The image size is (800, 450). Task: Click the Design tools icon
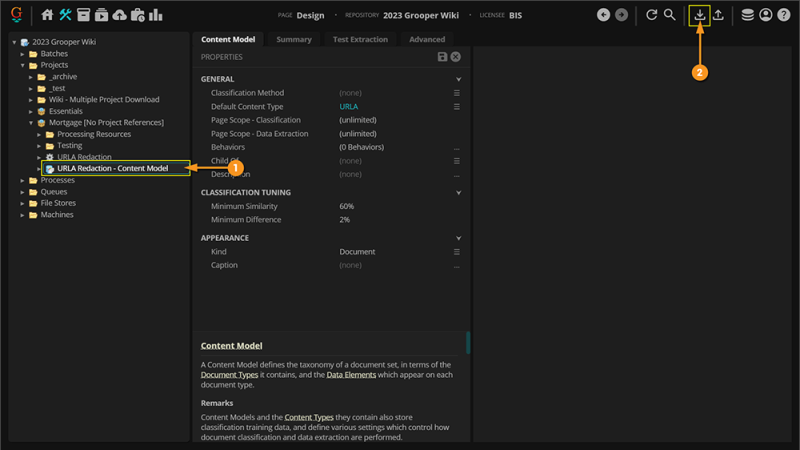[x=65, y=15]
